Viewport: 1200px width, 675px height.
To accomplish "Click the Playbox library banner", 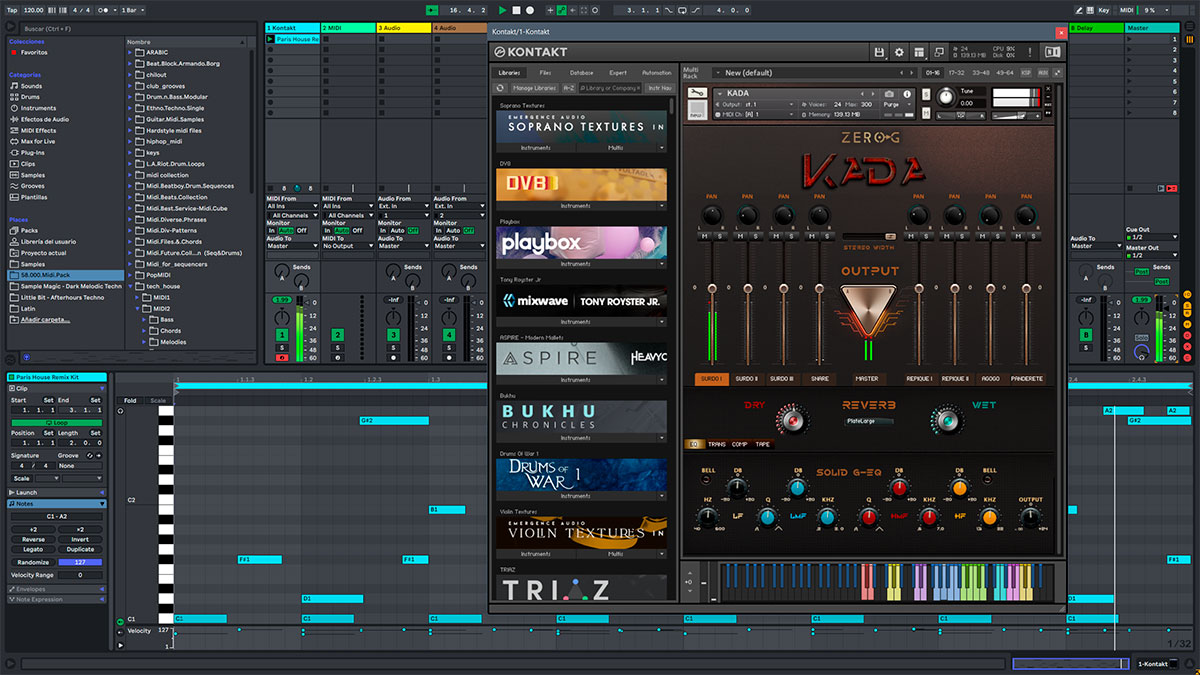I will pos(581,243).
